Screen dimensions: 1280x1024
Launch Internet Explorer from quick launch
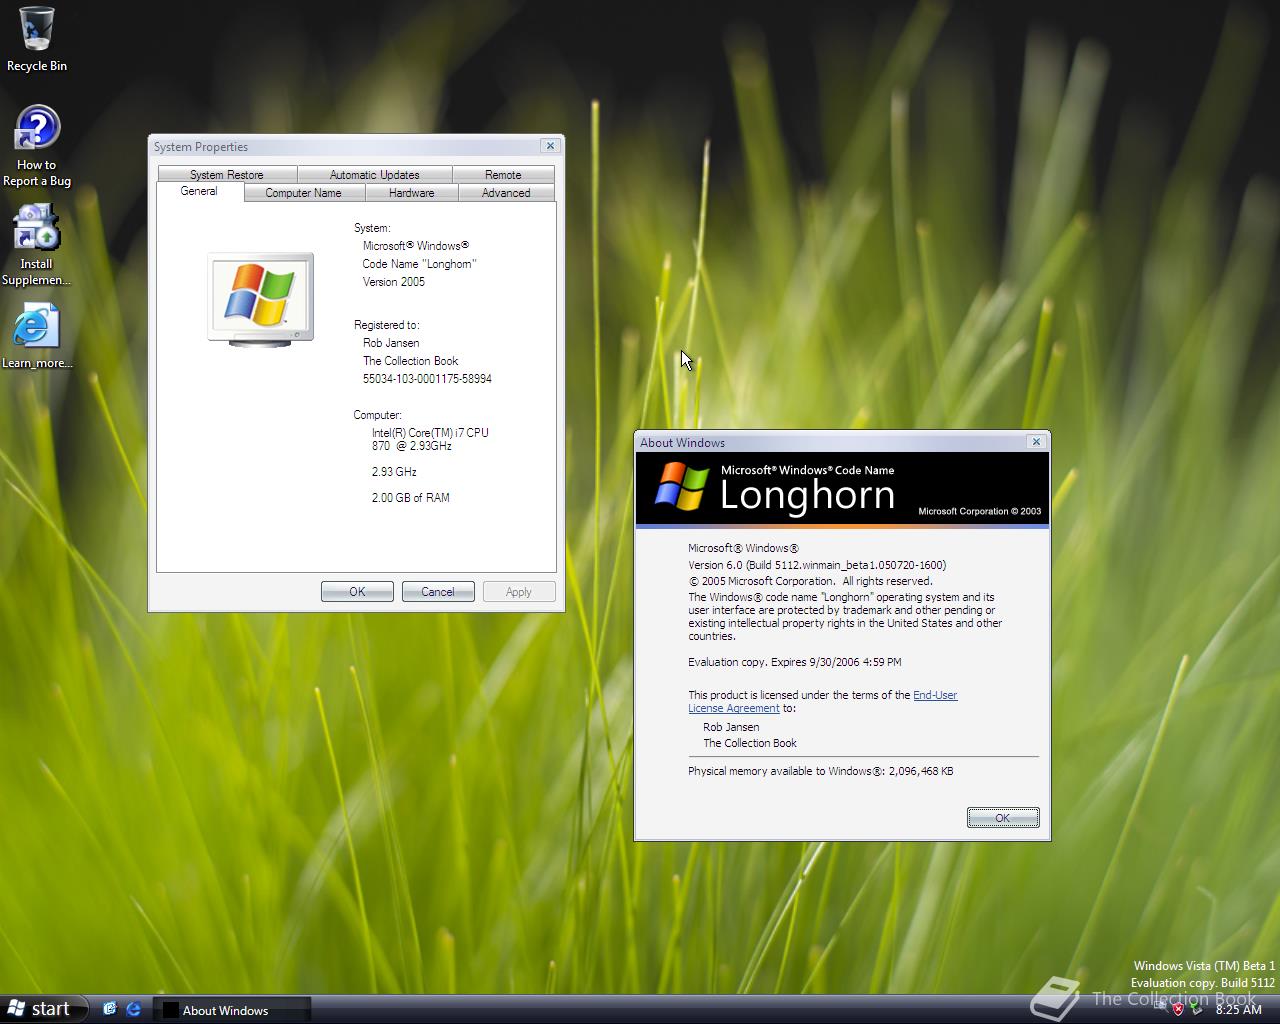133,1009
